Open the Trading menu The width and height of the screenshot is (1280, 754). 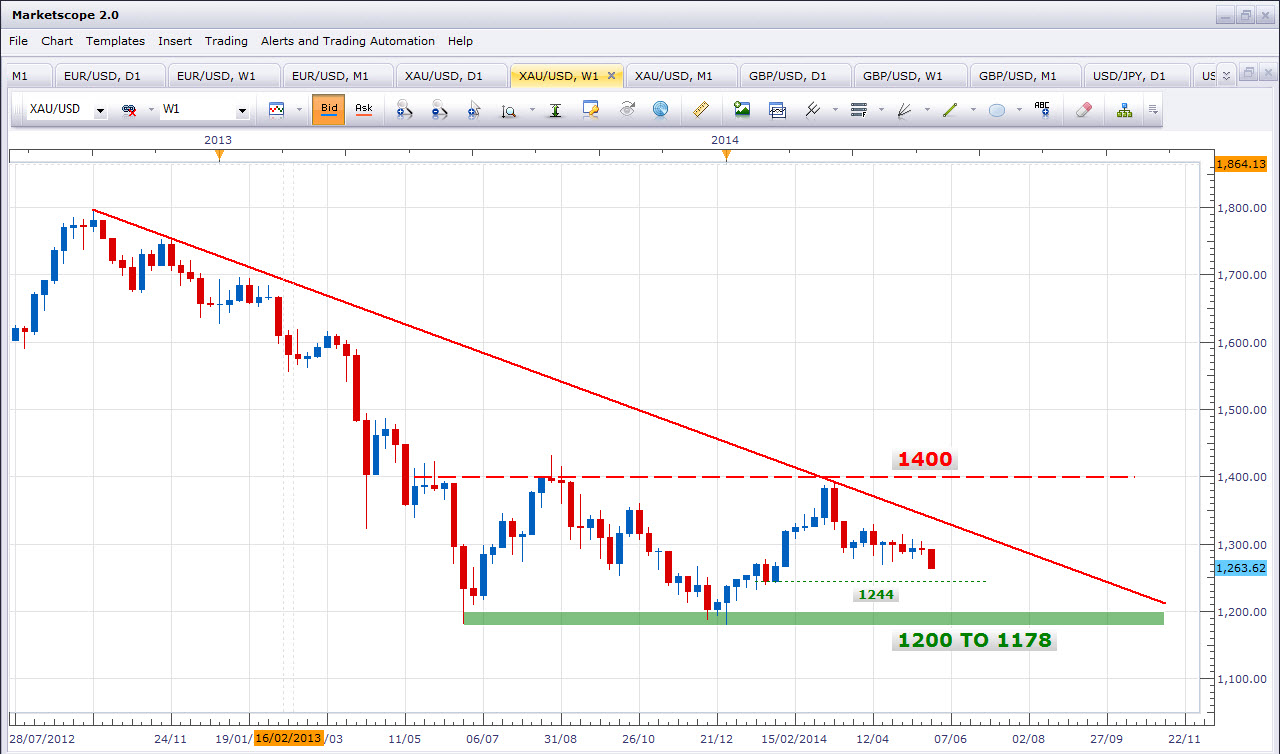(226, 41)
